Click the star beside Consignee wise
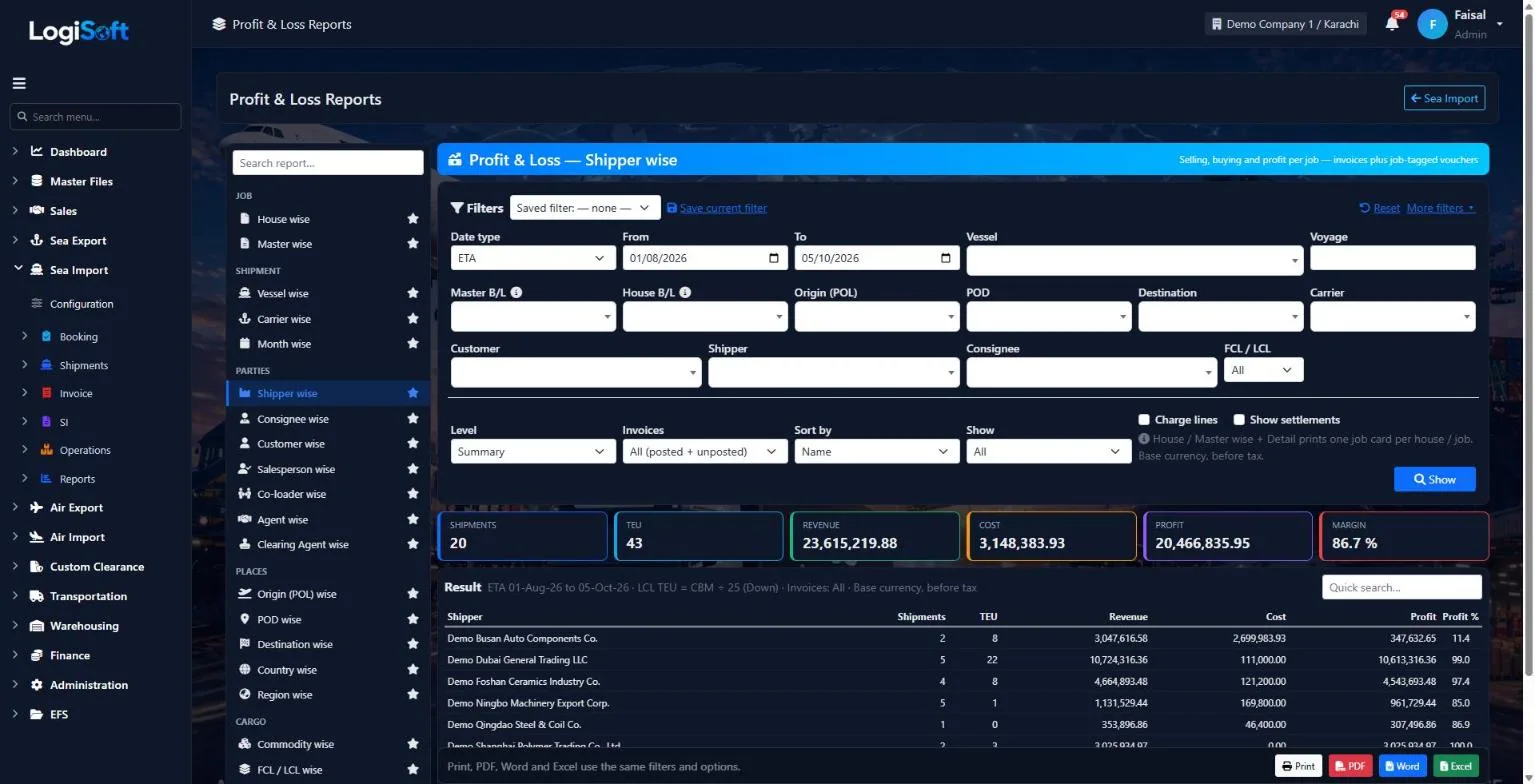1535x784 pixels. click(x=412, y=419)
